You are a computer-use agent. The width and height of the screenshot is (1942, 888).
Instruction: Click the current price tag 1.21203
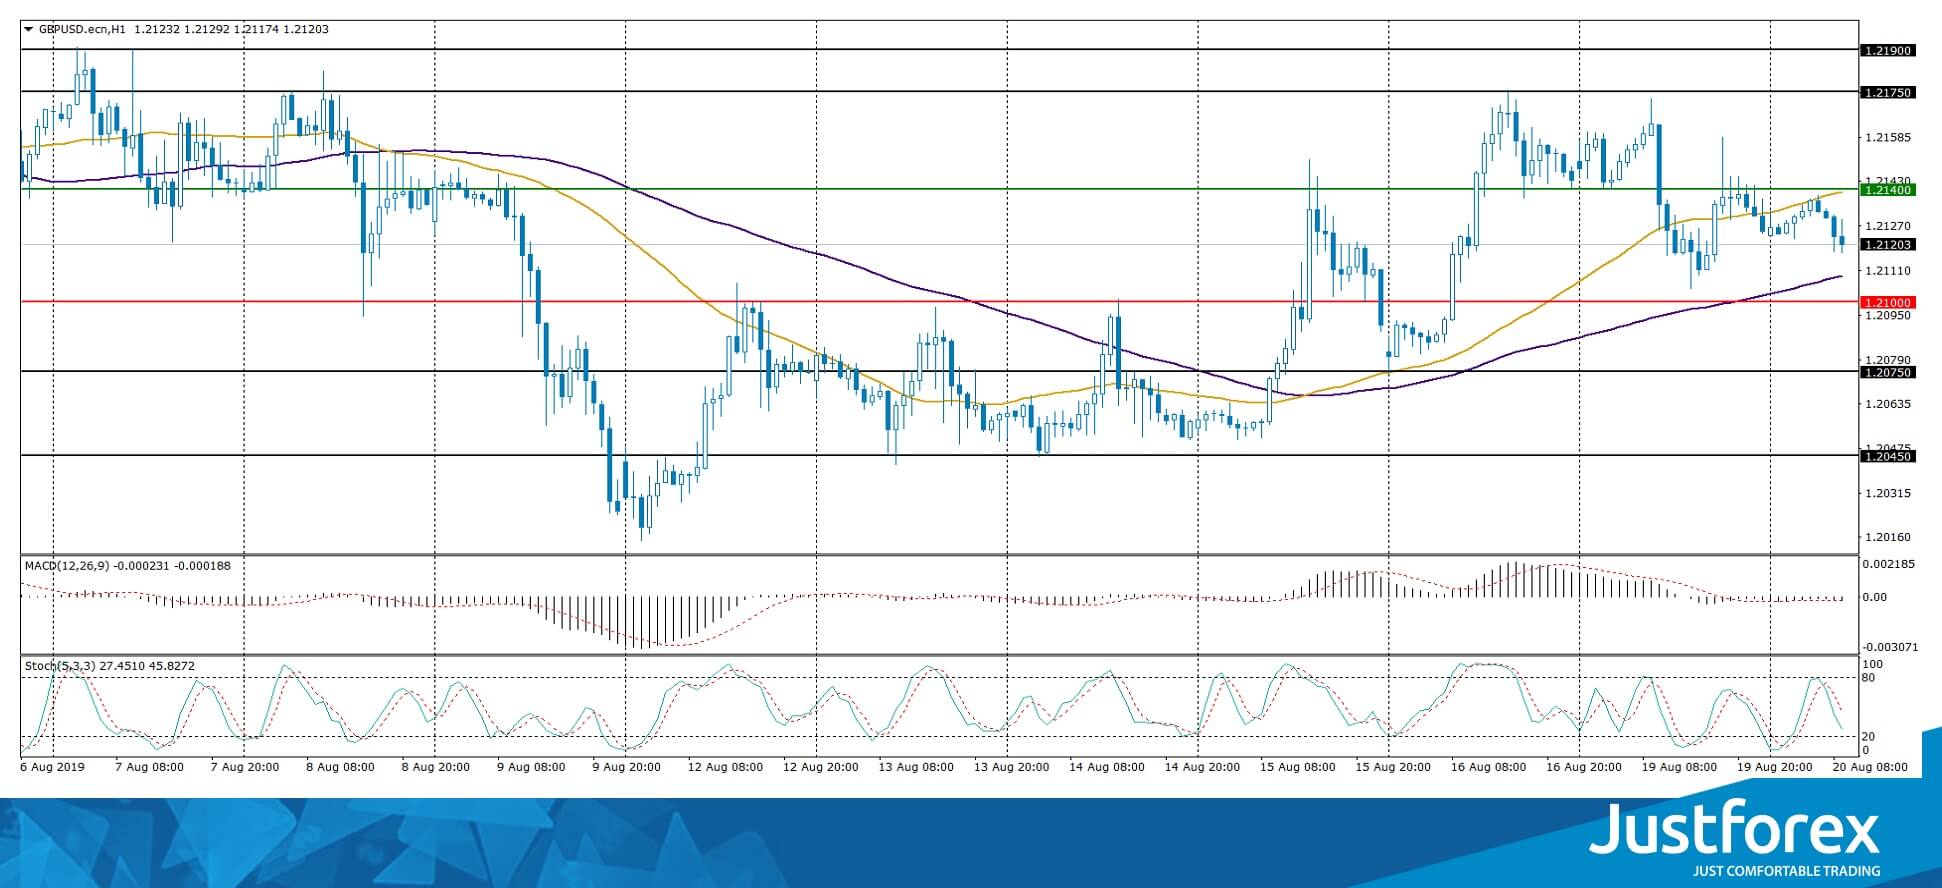point(1888,244)
